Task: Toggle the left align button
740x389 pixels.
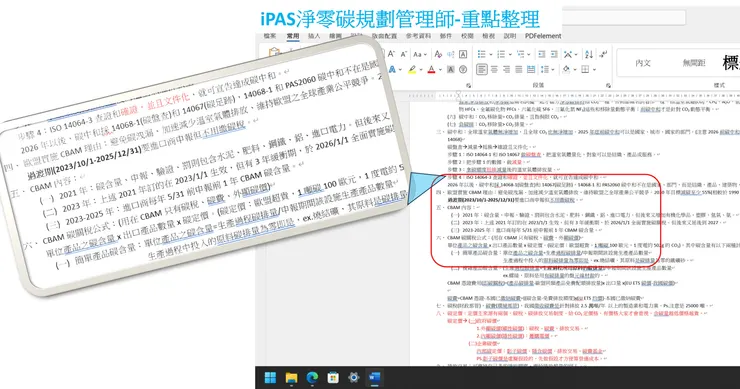Action: pos(482,69)
